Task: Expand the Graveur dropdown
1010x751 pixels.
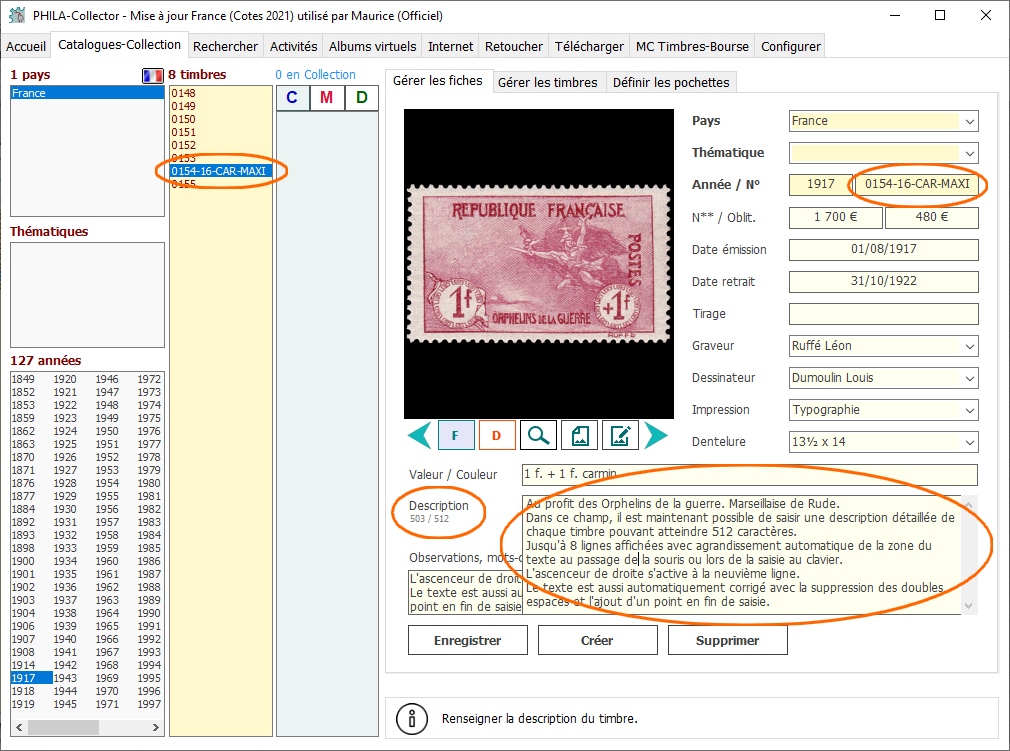Action: click(x=969, y=347)
